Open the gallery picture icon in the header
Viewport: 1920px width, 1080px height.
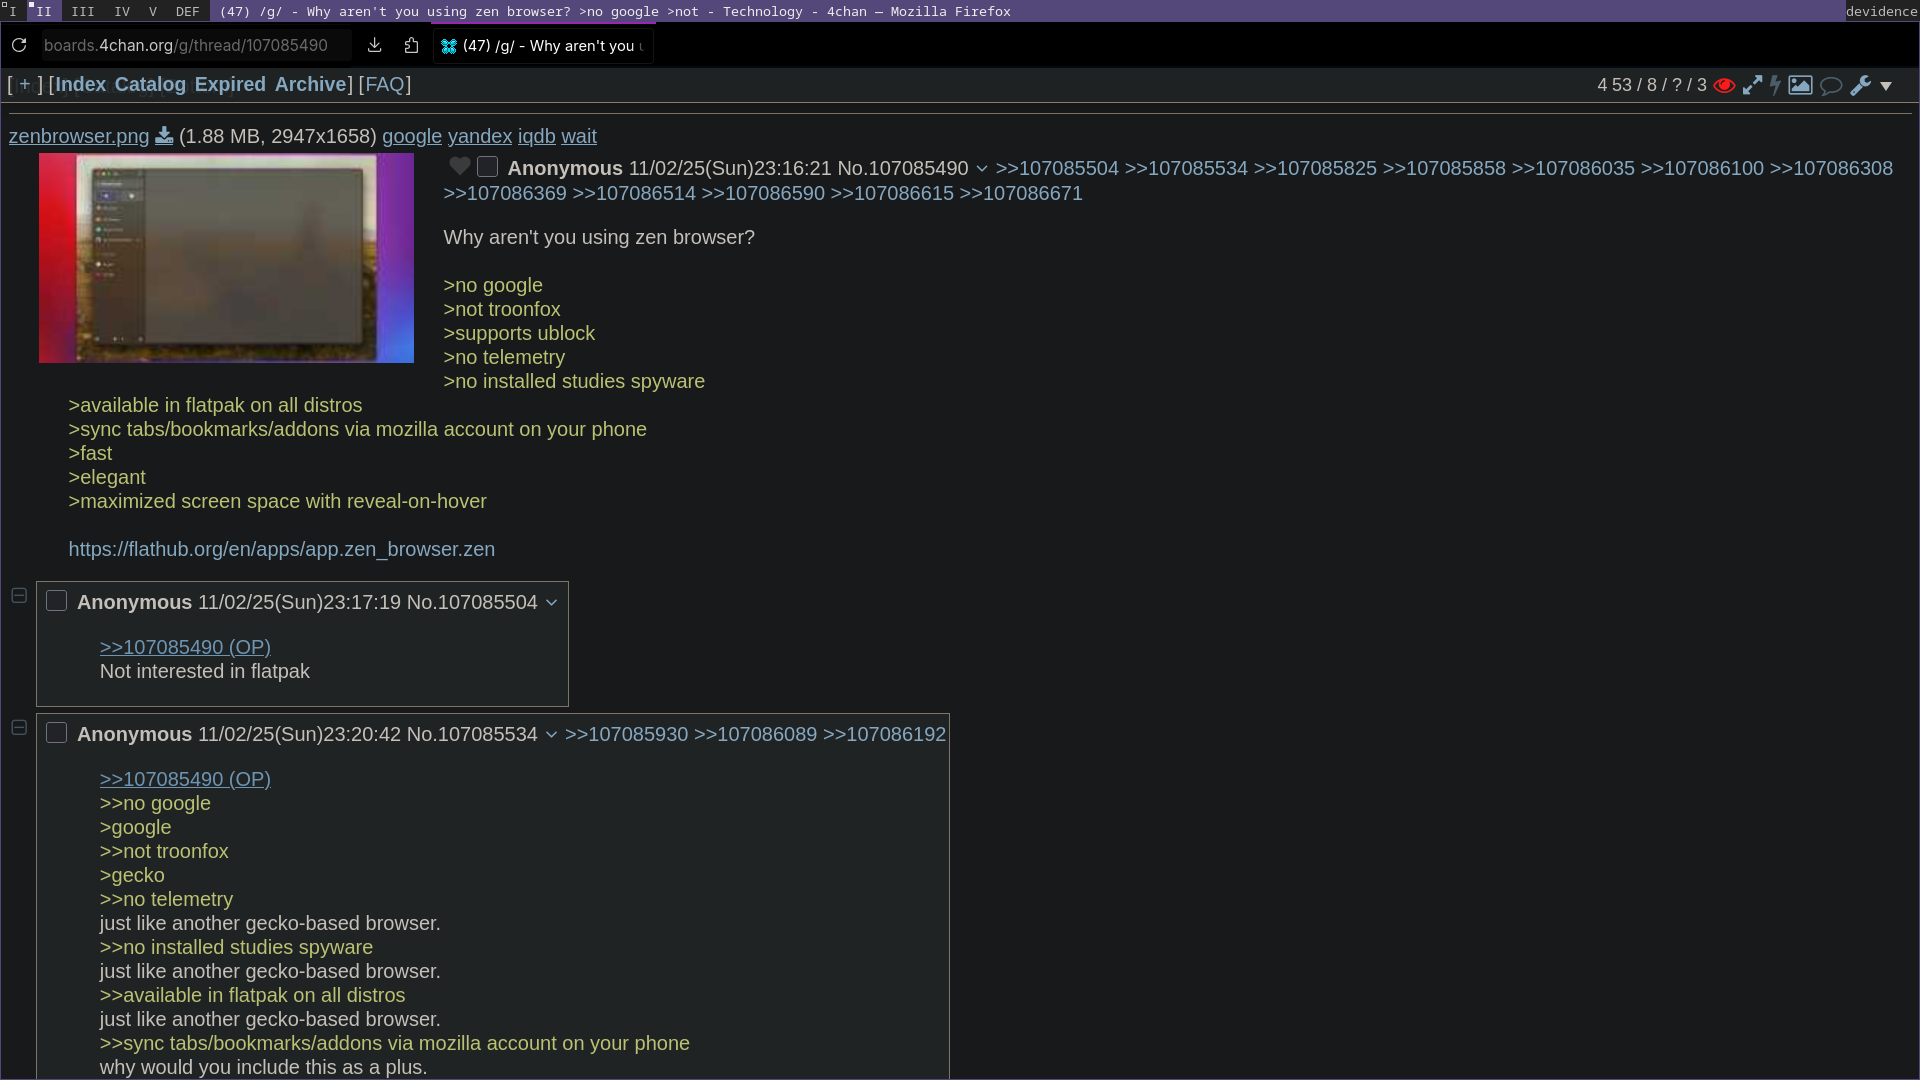(1800, 85)
